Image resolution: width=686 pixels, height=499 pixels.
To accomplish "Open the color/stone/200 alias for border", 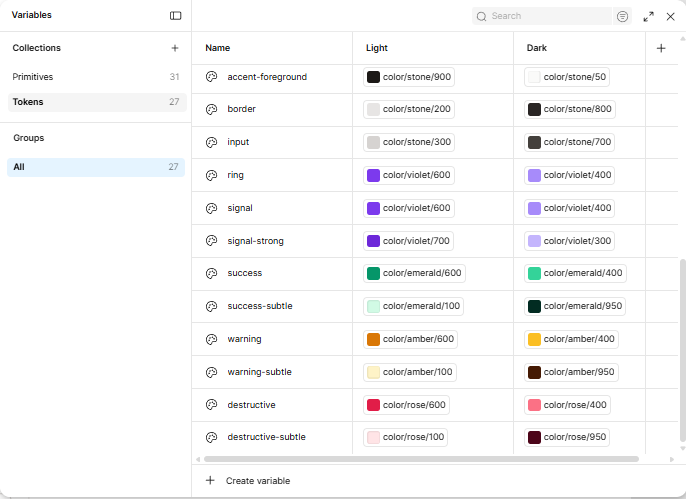I will [409, 109].
